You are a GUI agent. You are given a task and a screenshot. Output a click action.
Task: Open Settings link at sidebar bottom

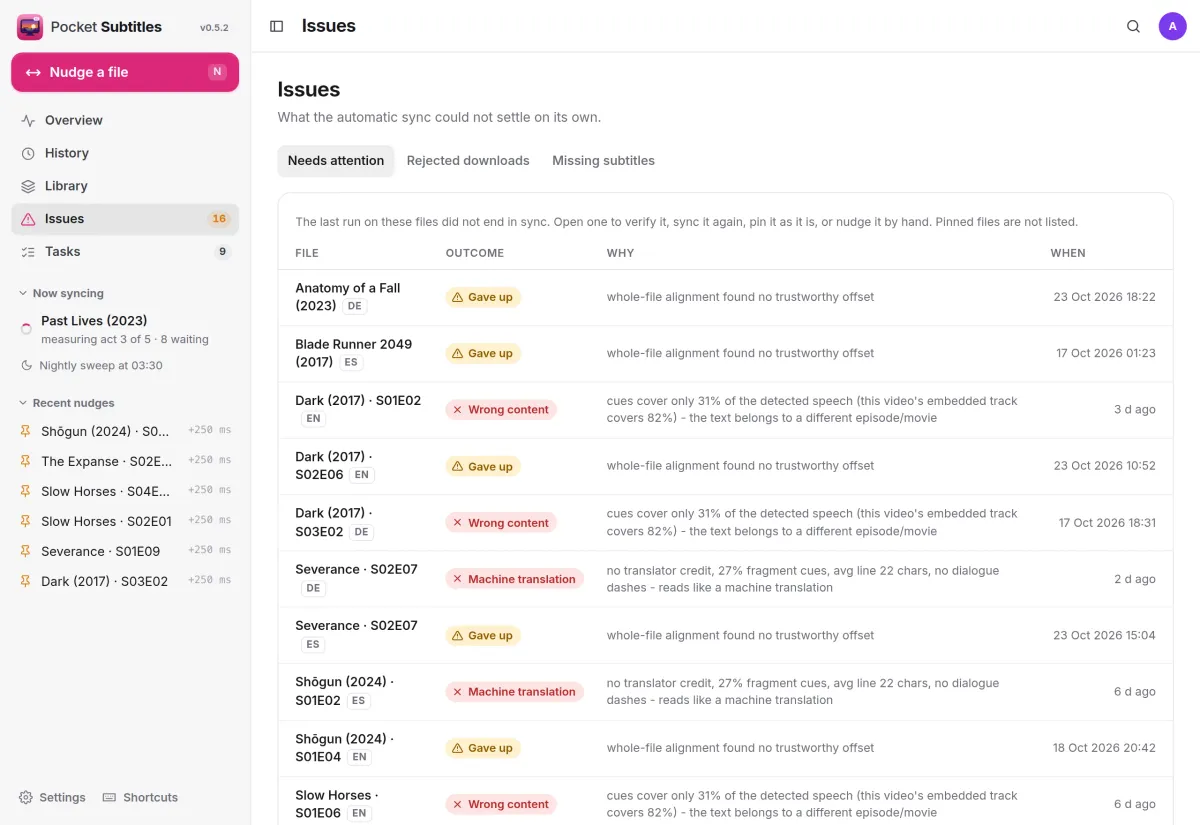click(x=52, y=797)
